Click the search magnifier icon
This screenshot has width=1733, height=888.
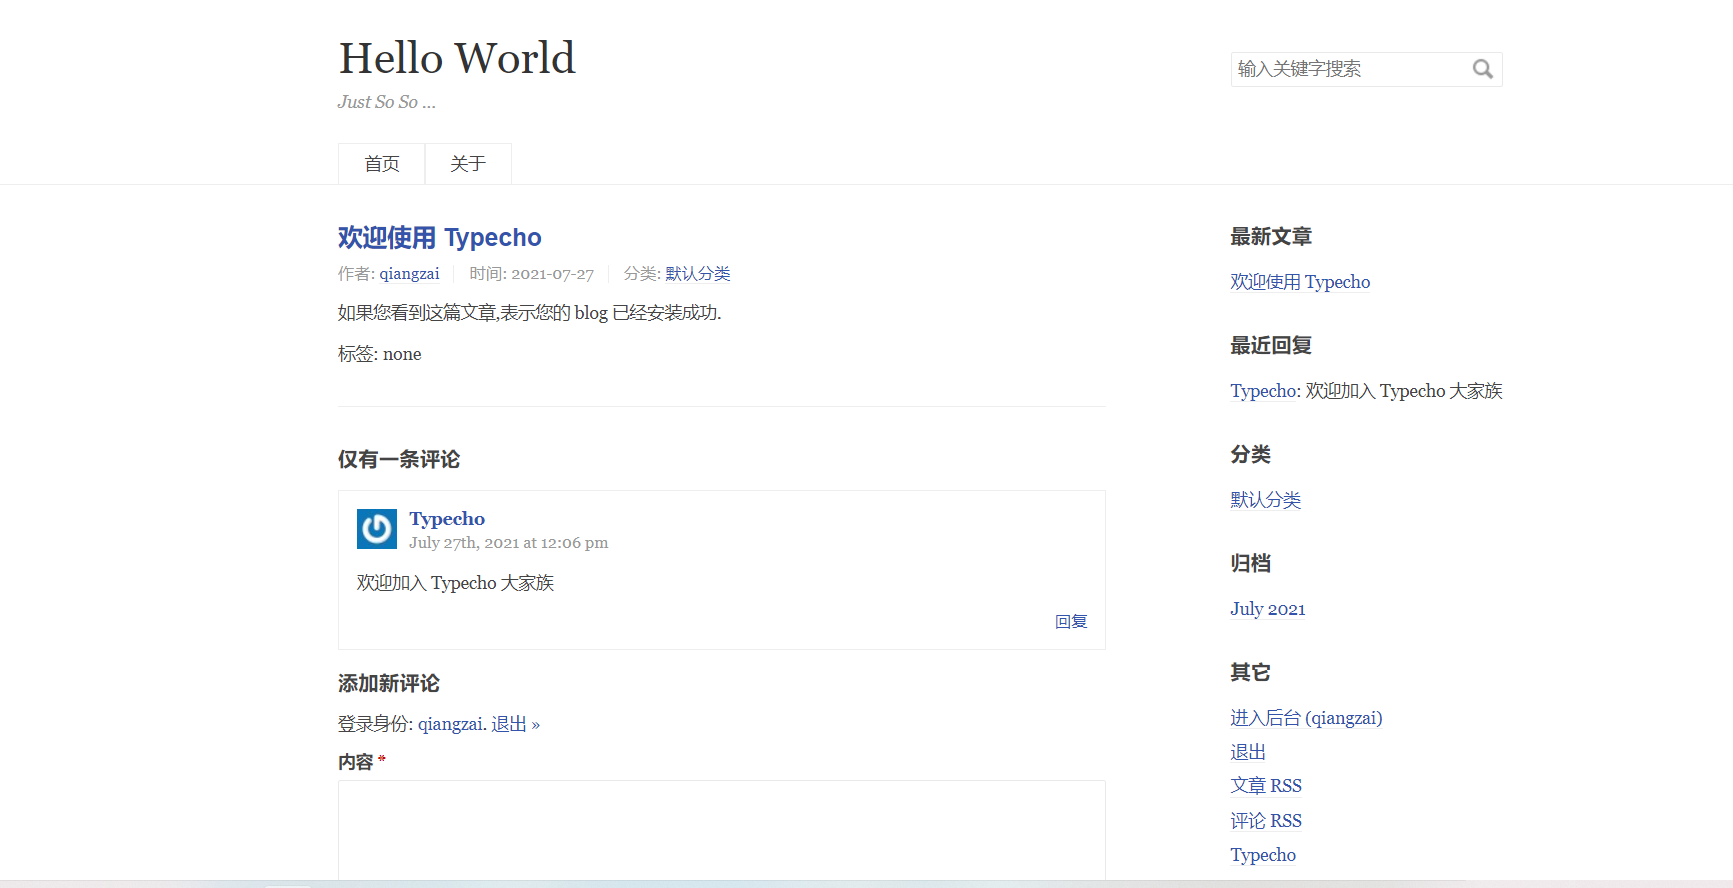pos(1482,69)
